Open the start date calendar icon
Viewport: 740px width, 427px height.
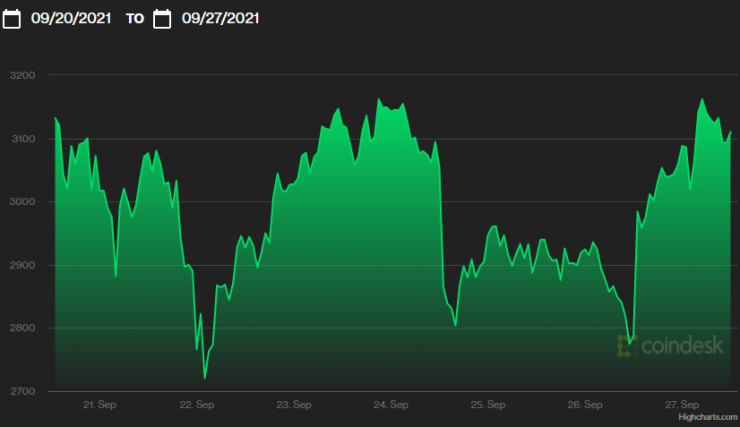pyautogui.click(x=12, y=18)
